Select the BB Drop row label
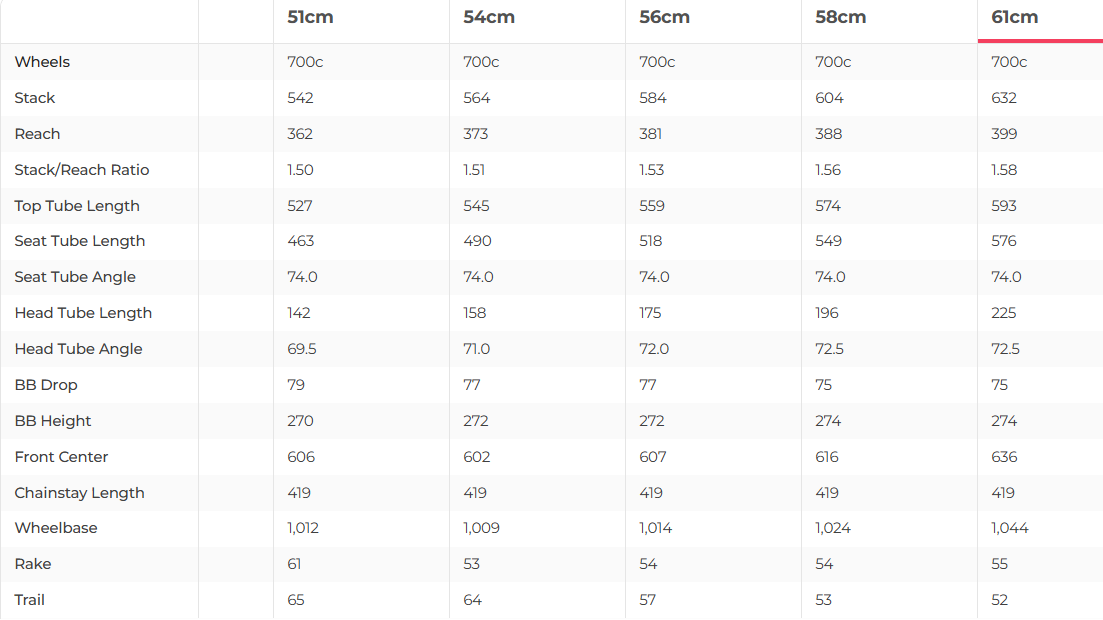This screenshot has width=1103, height=620. [46, 385]
